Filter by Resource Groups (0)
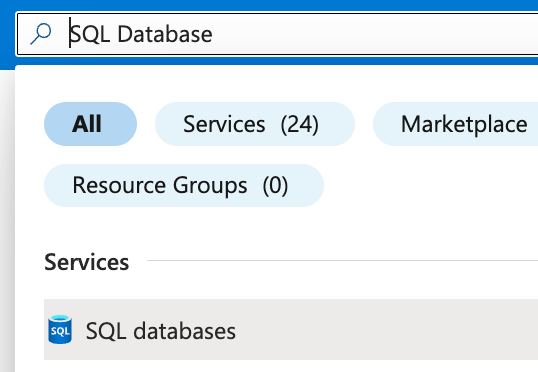The width and height of the screenshot is (538, 372). (x=184, y=185)
